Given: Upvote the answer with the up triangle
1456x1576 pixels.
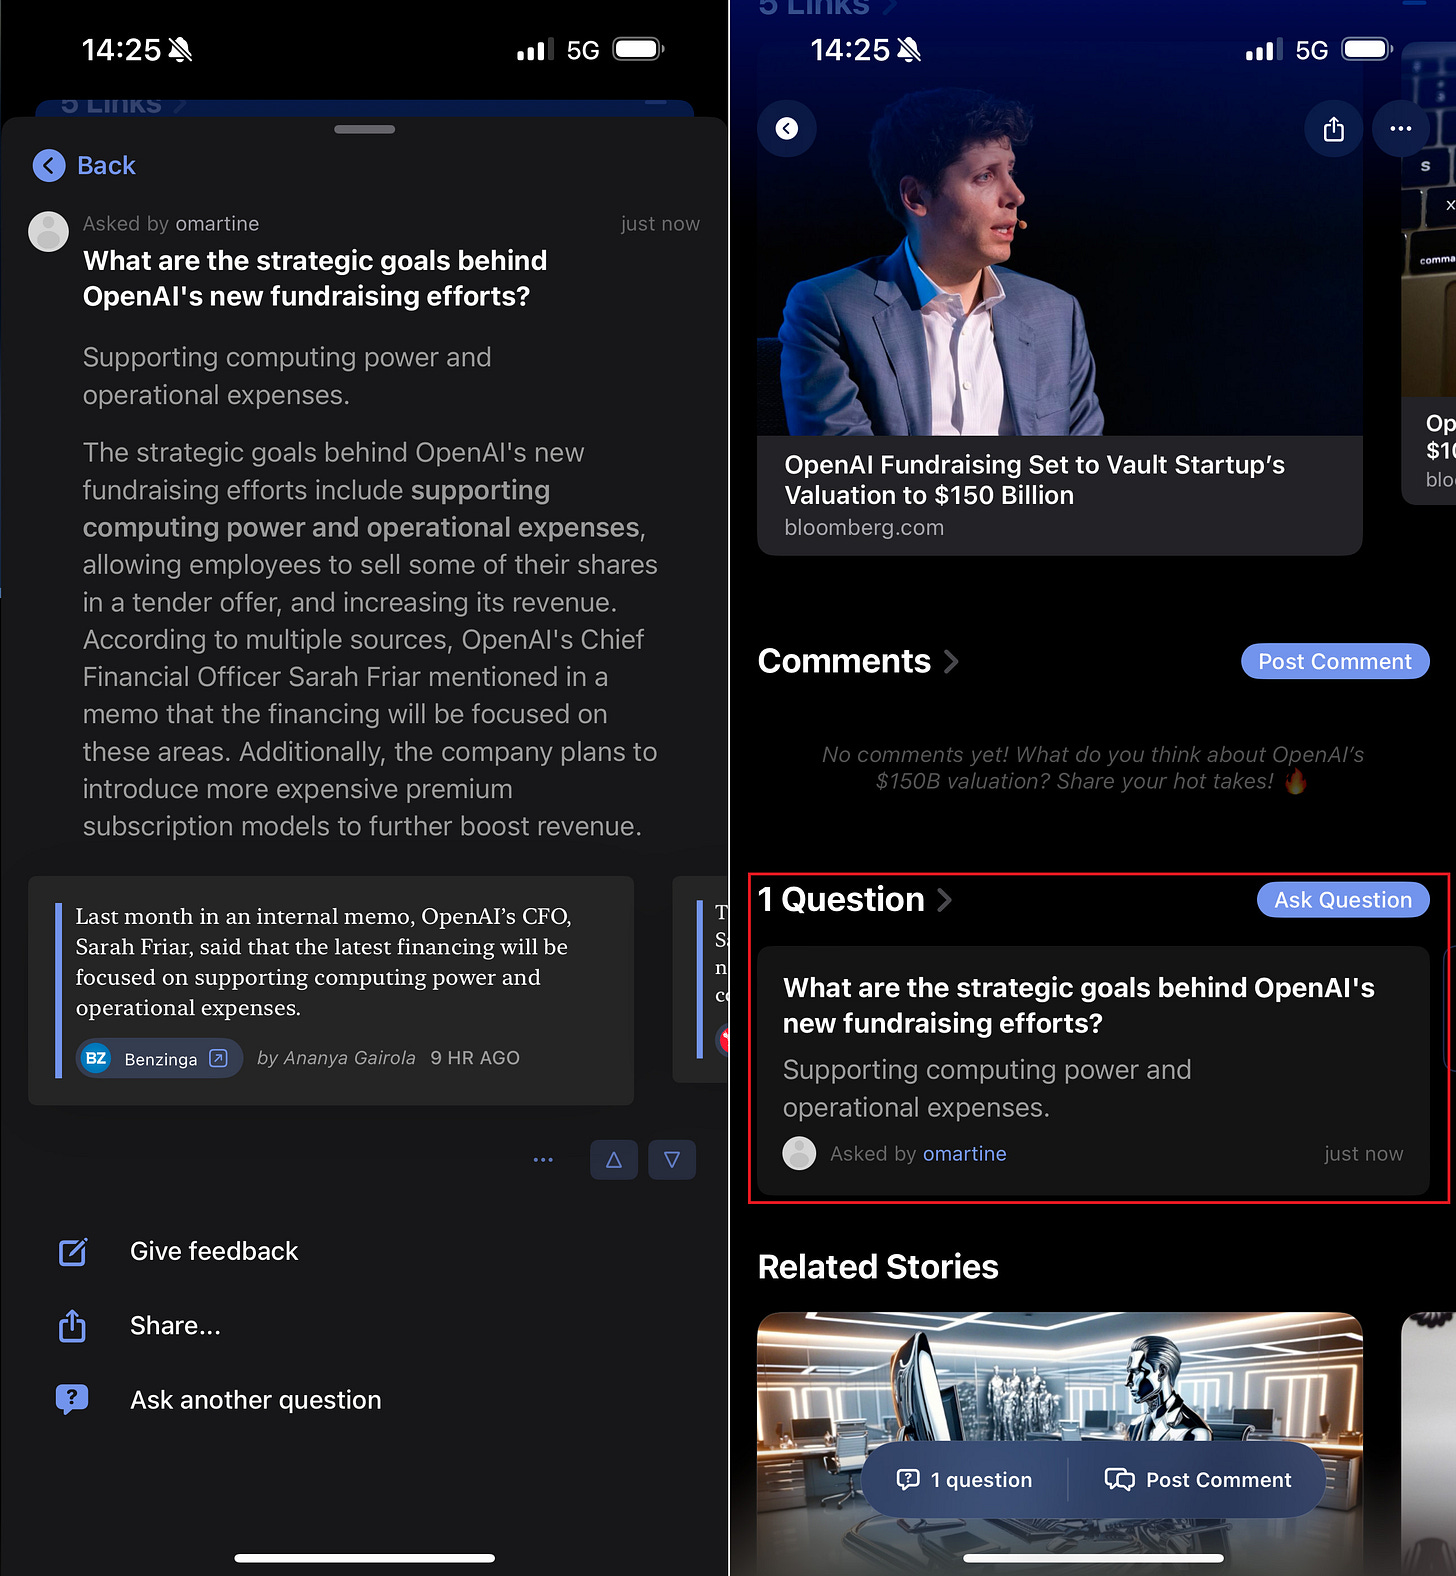Looking at the screenshot, I should [x=614, y=1160].
